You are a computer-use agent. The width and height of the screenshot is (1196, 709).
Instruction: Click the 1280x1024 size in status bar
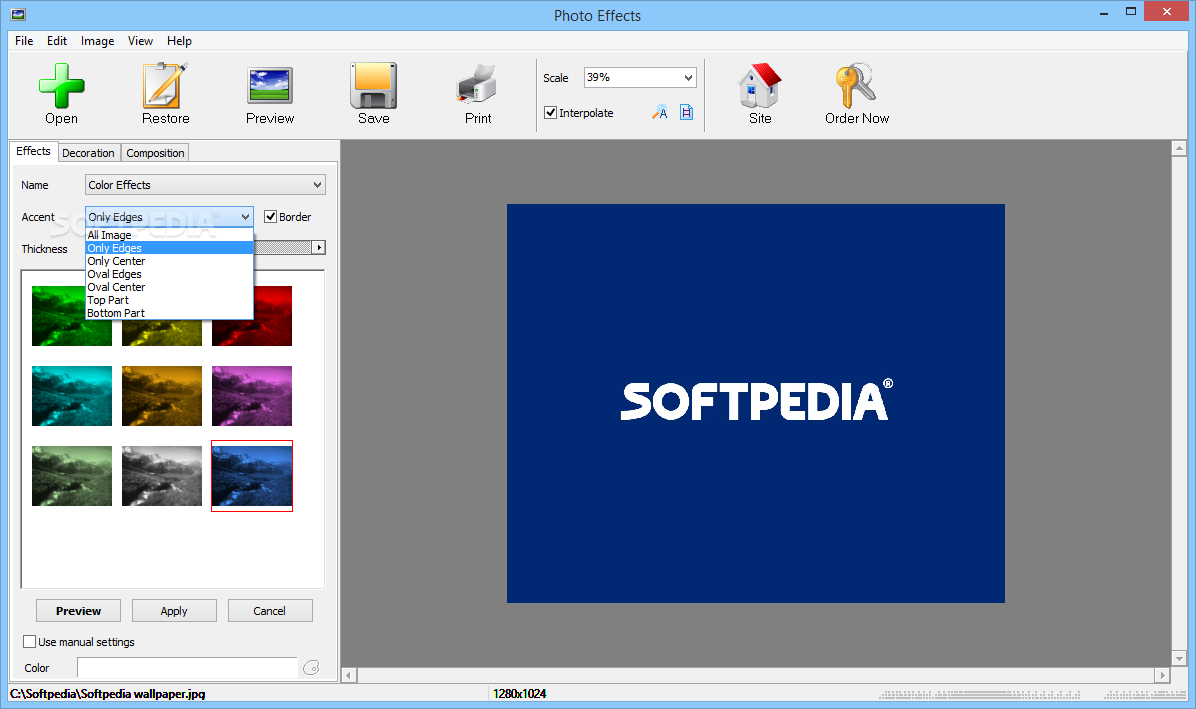519,694
